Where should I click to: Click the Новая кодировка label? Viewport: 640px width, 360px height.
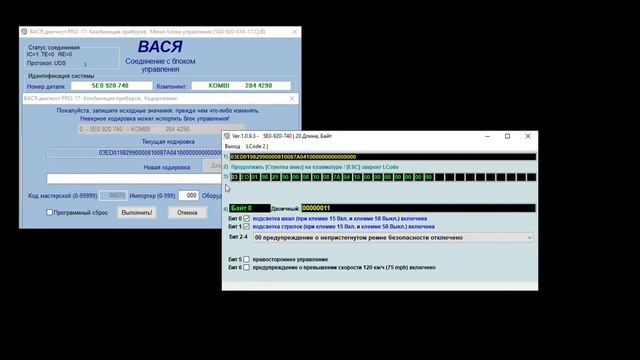coord(167,167)
